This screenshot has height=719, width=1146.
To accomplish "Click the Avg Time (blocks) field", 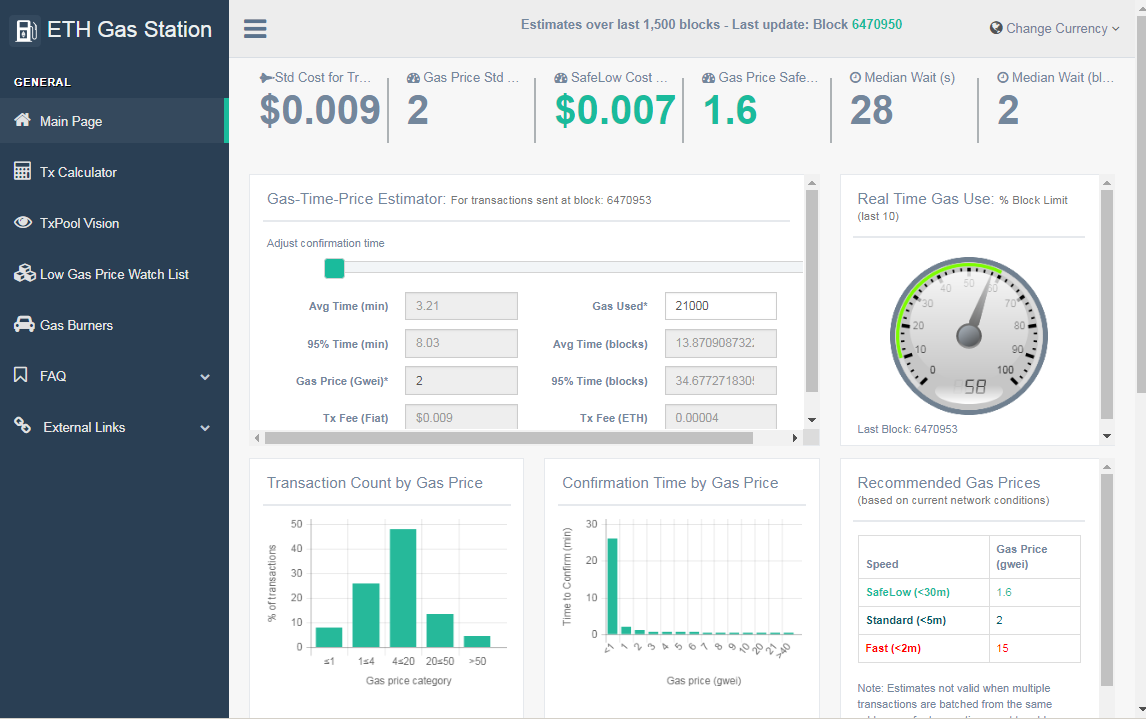I will 721,343.
